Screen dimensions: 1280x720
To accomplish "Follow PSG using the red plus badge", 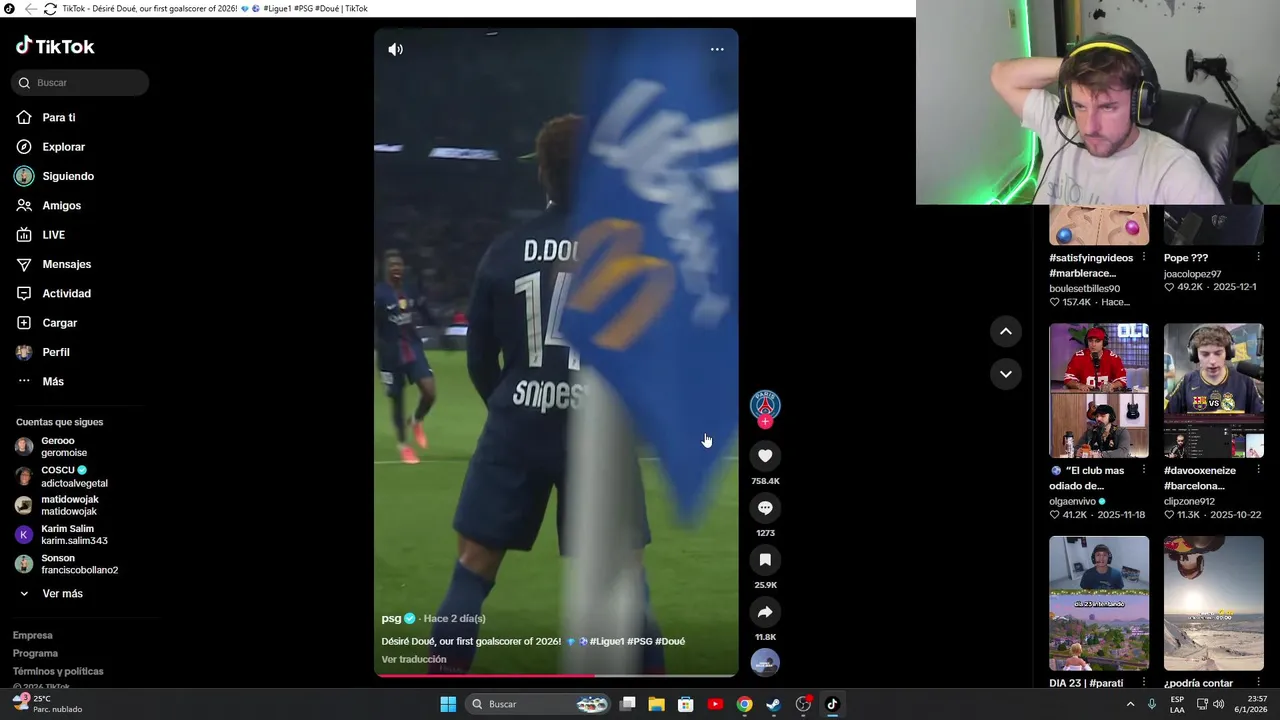I will 765,422.
